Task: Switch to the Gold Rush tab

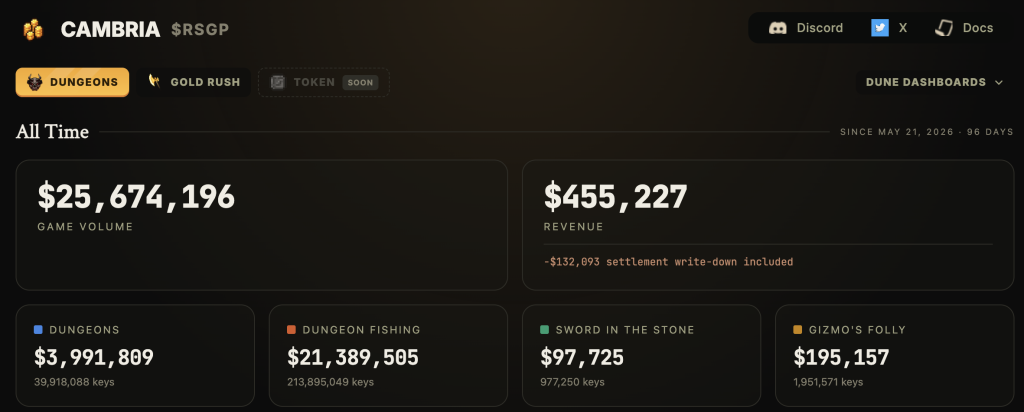Action: pyautogui.click(x=195, y=82)
